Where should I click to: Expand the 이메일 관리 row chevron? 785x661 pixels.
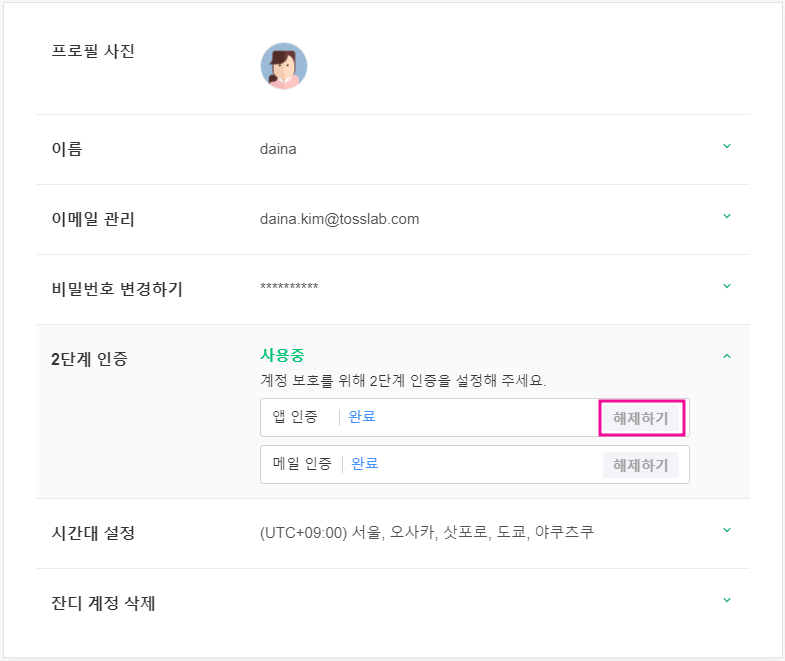(727, 217)
